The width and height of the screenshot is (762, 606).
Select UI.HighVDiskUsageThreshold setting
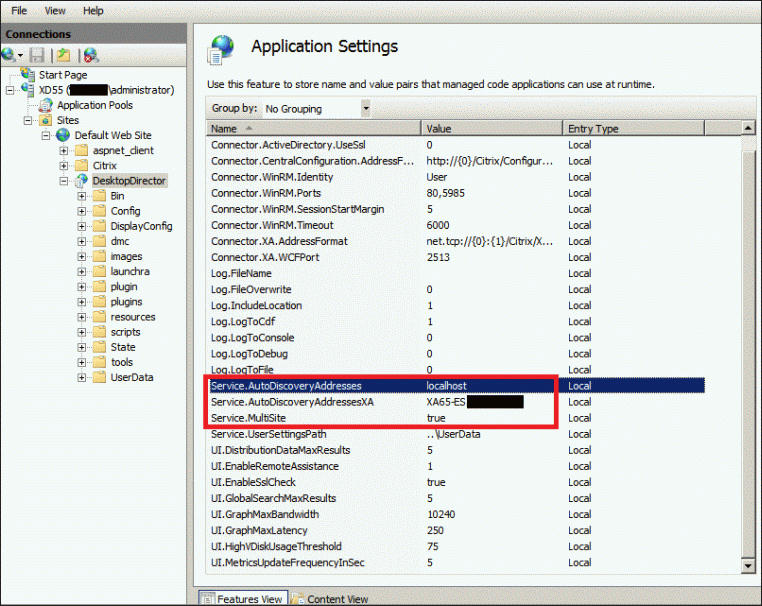click(x=456, y=546)
